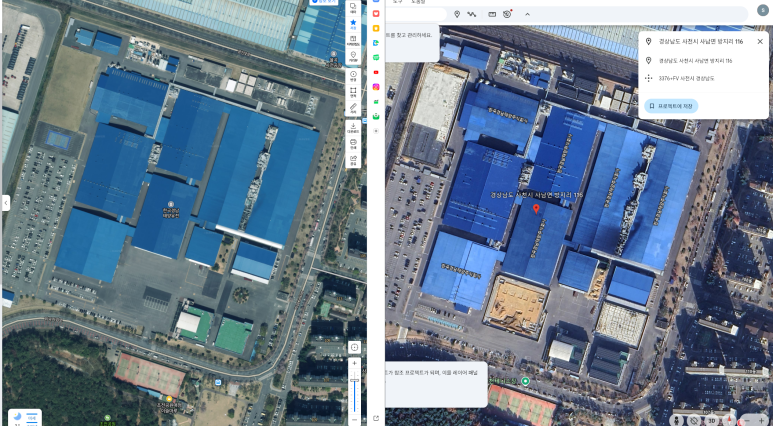Click the 다운로드 download map icon
The height and width of the screenshot is (426, 773).
(x=353, y=128)
